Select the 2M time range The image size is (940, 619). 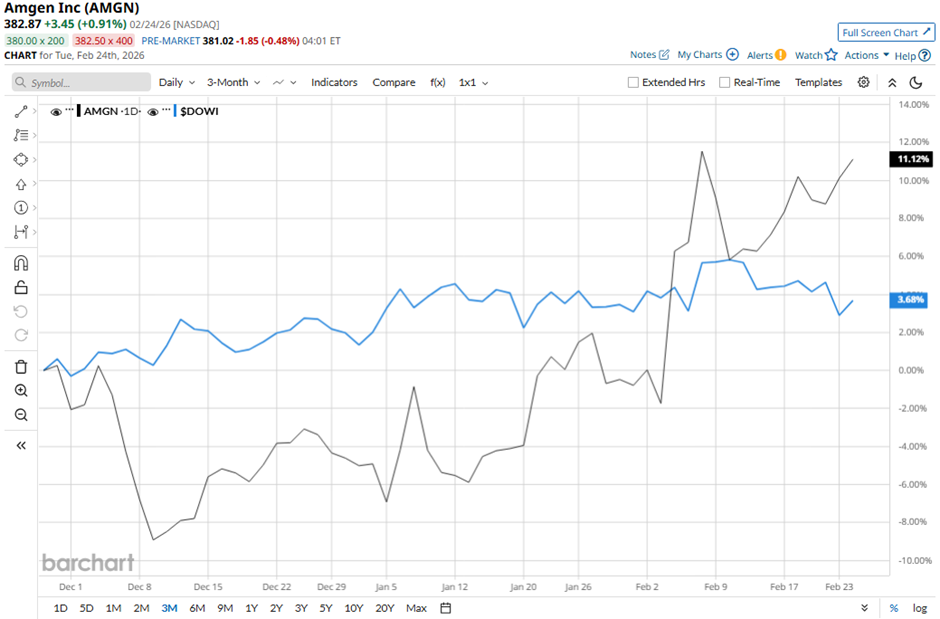tap(141, 608)
